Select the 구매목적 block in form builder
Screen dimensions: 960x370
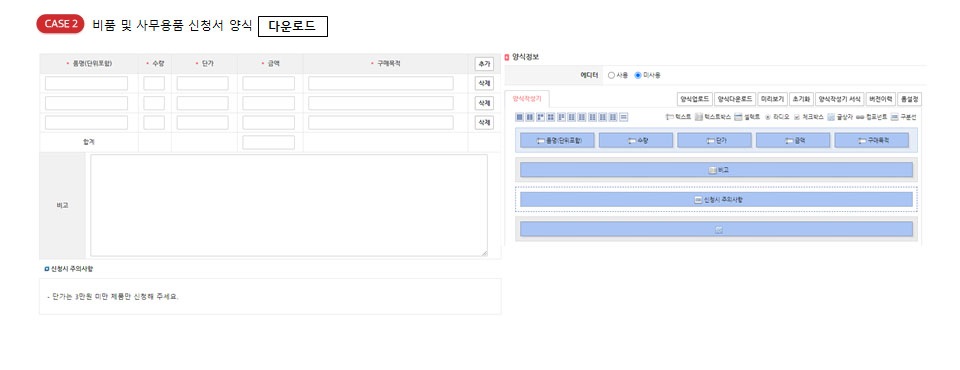point(872,140)
